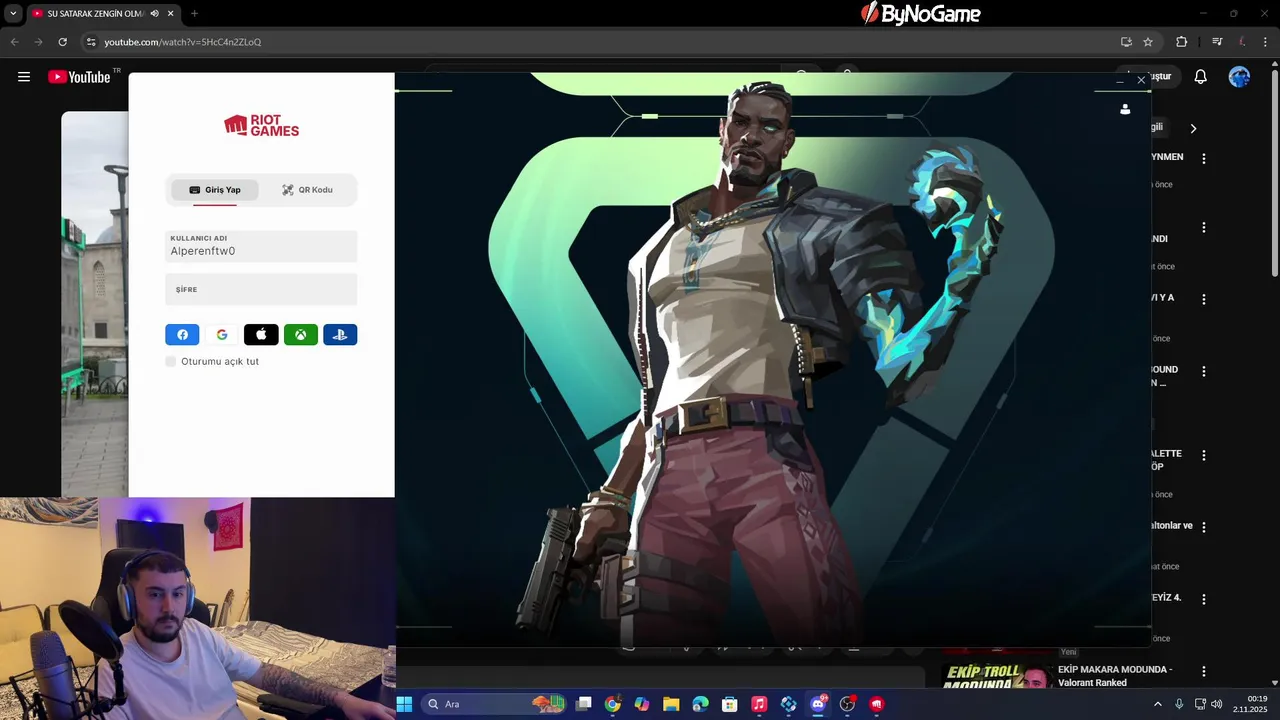The height and width of the screenshot is (720, 1280).
Task: Open Microsoft Store from the taskbar
Action: 730,704
